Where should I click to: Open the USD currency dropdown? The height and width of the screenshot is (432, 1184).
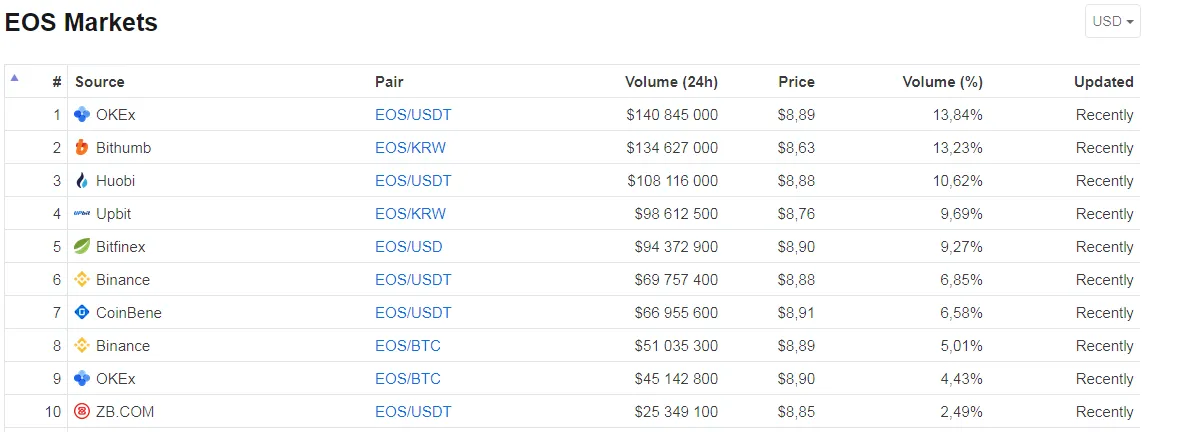tap(1112, 21)
